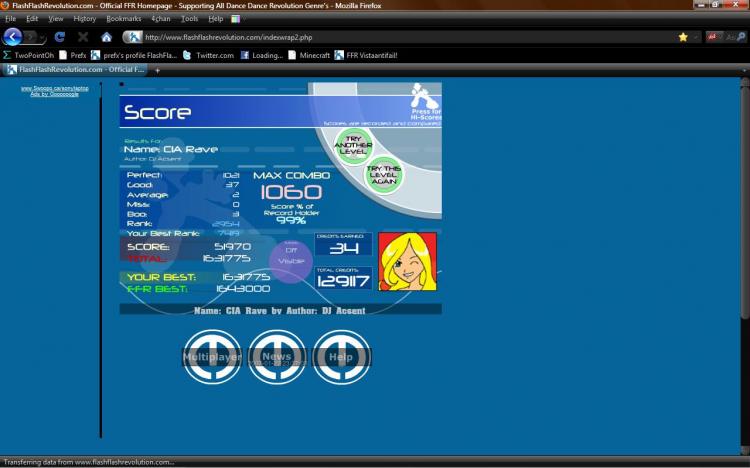Toggle the purple Visible on/off circle
The image size is (750, 468).
pyautogui.click(x=291, y=260)
